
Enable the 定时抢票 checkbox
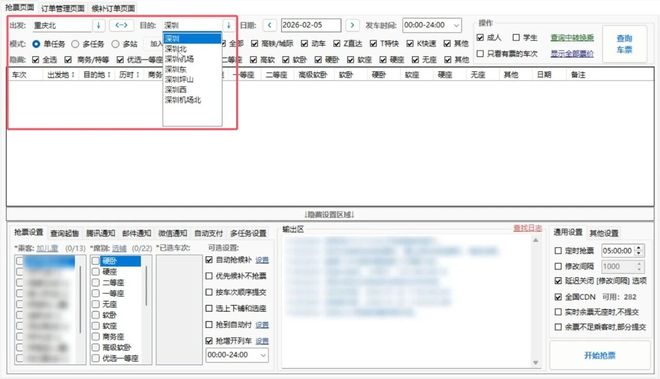click(558, 251)
